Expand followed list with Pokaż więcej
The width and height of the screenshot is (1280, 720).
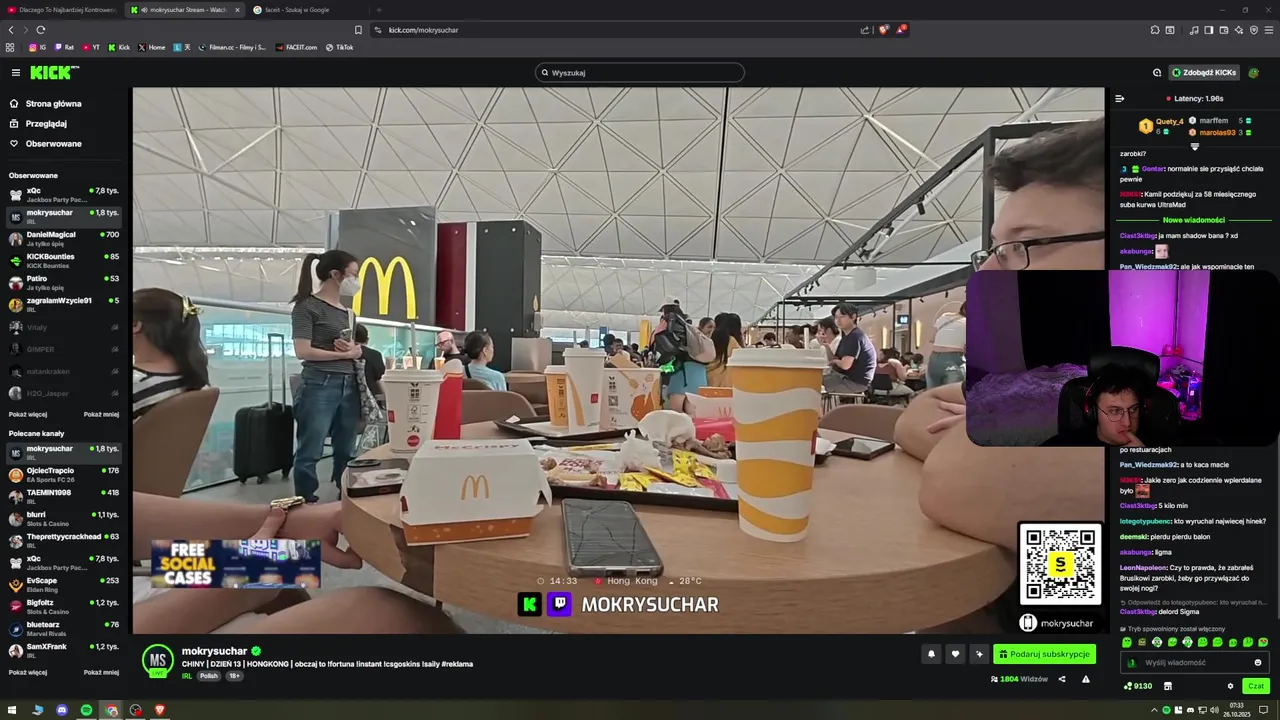point(28,414)
